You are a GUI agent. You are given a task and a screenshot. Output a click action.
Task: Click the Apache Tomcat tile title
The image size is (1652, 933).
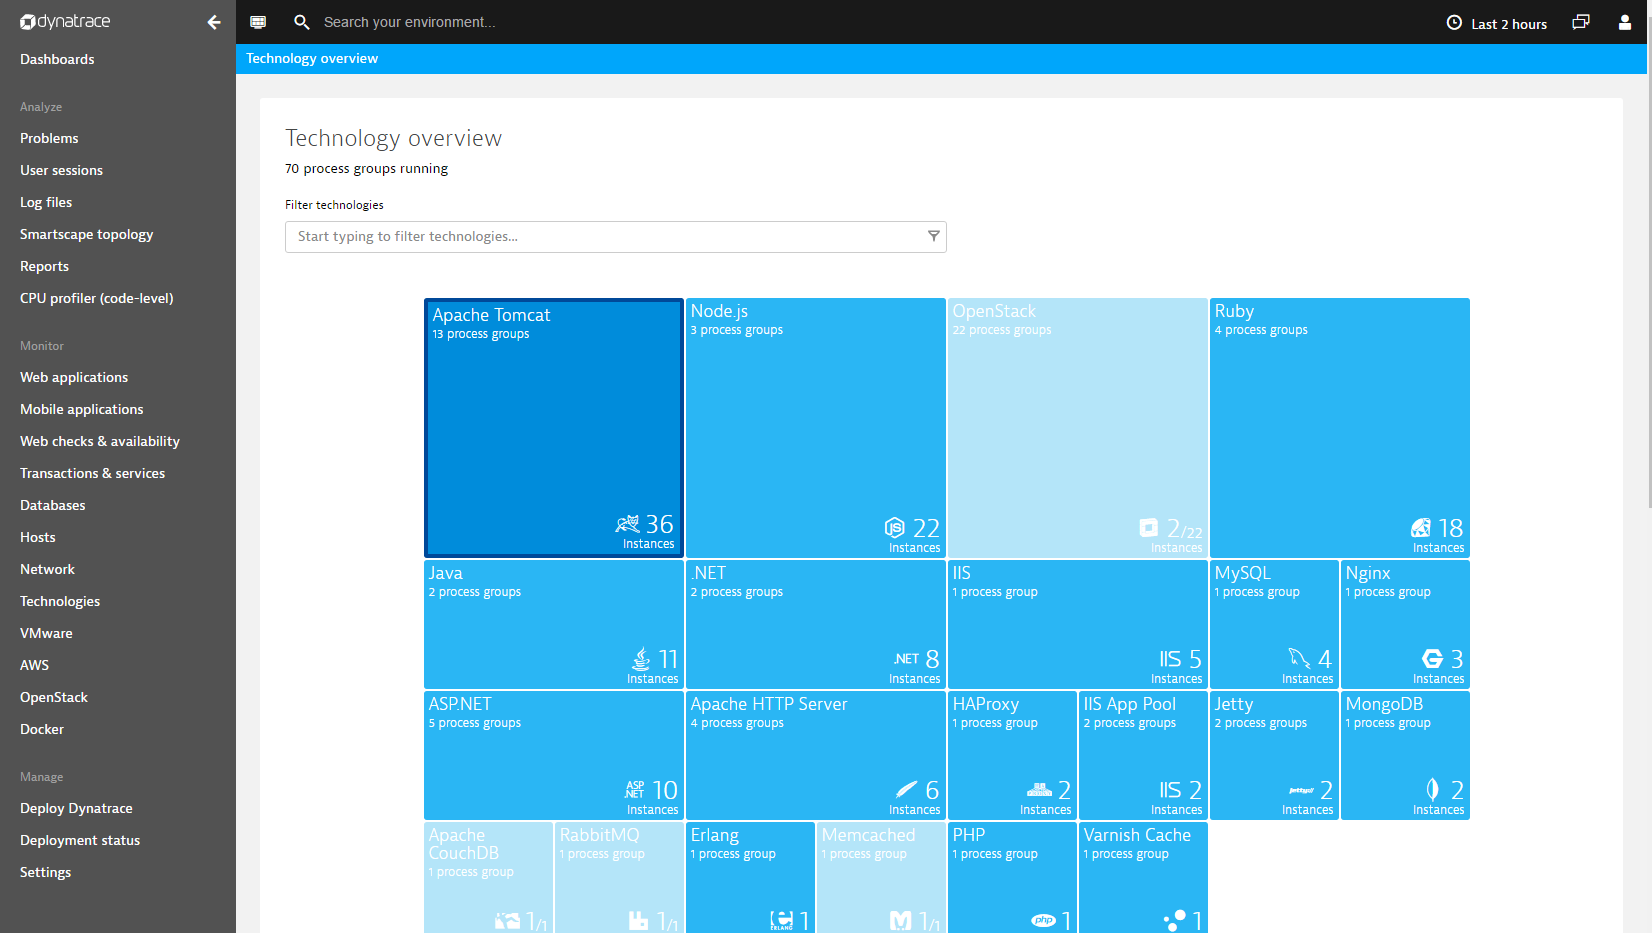[x=491, y=315]
